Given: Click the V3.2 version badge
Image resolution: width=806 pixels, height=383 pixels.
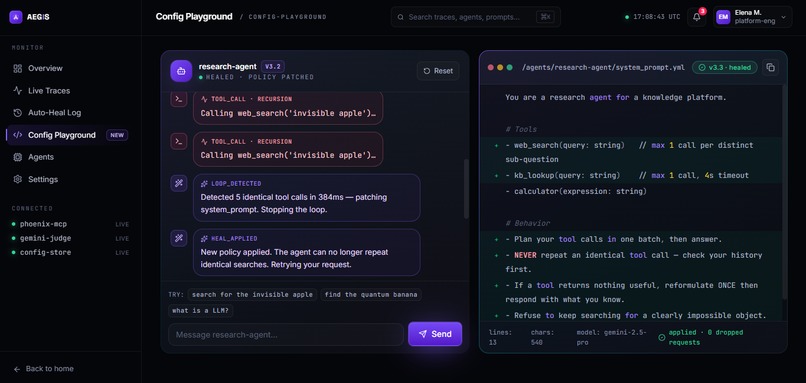Looking at the screenshot, I should (x=272, y=66).
